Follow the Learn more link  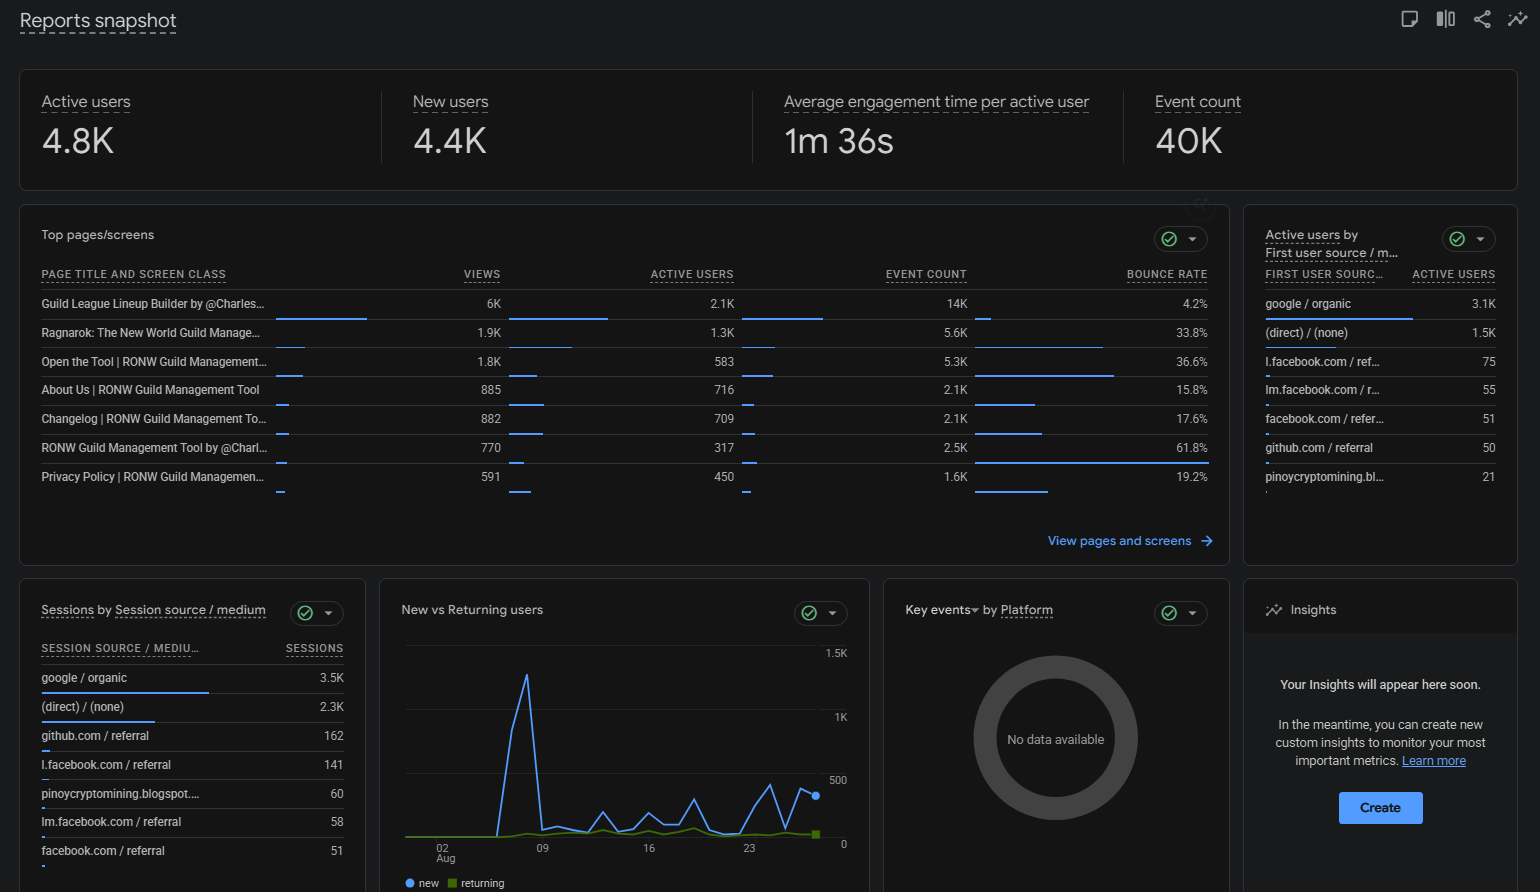[1434, 761]
